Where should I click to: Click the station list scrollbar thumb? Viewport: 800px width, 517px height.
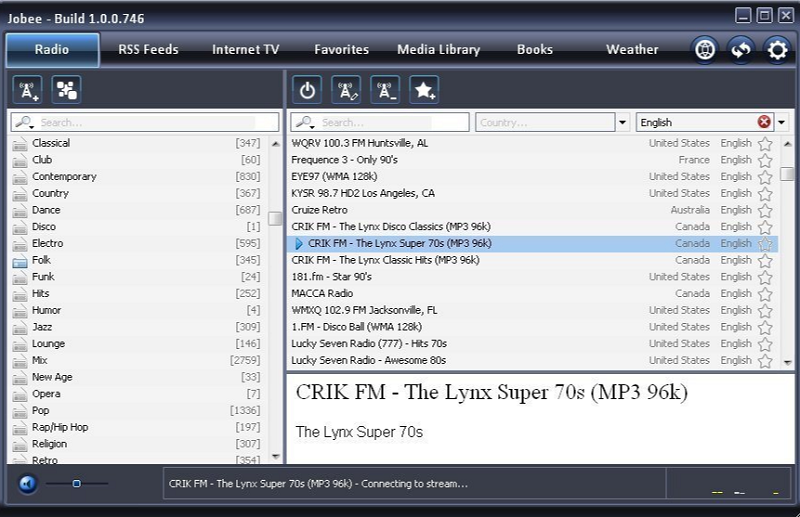coord(788,174)
